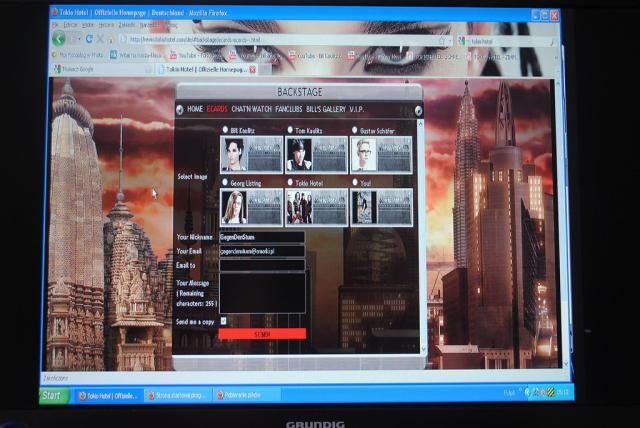Screen dimensions: 640x428
Task: Open the Historia menu
Action: tap(106, 25)
